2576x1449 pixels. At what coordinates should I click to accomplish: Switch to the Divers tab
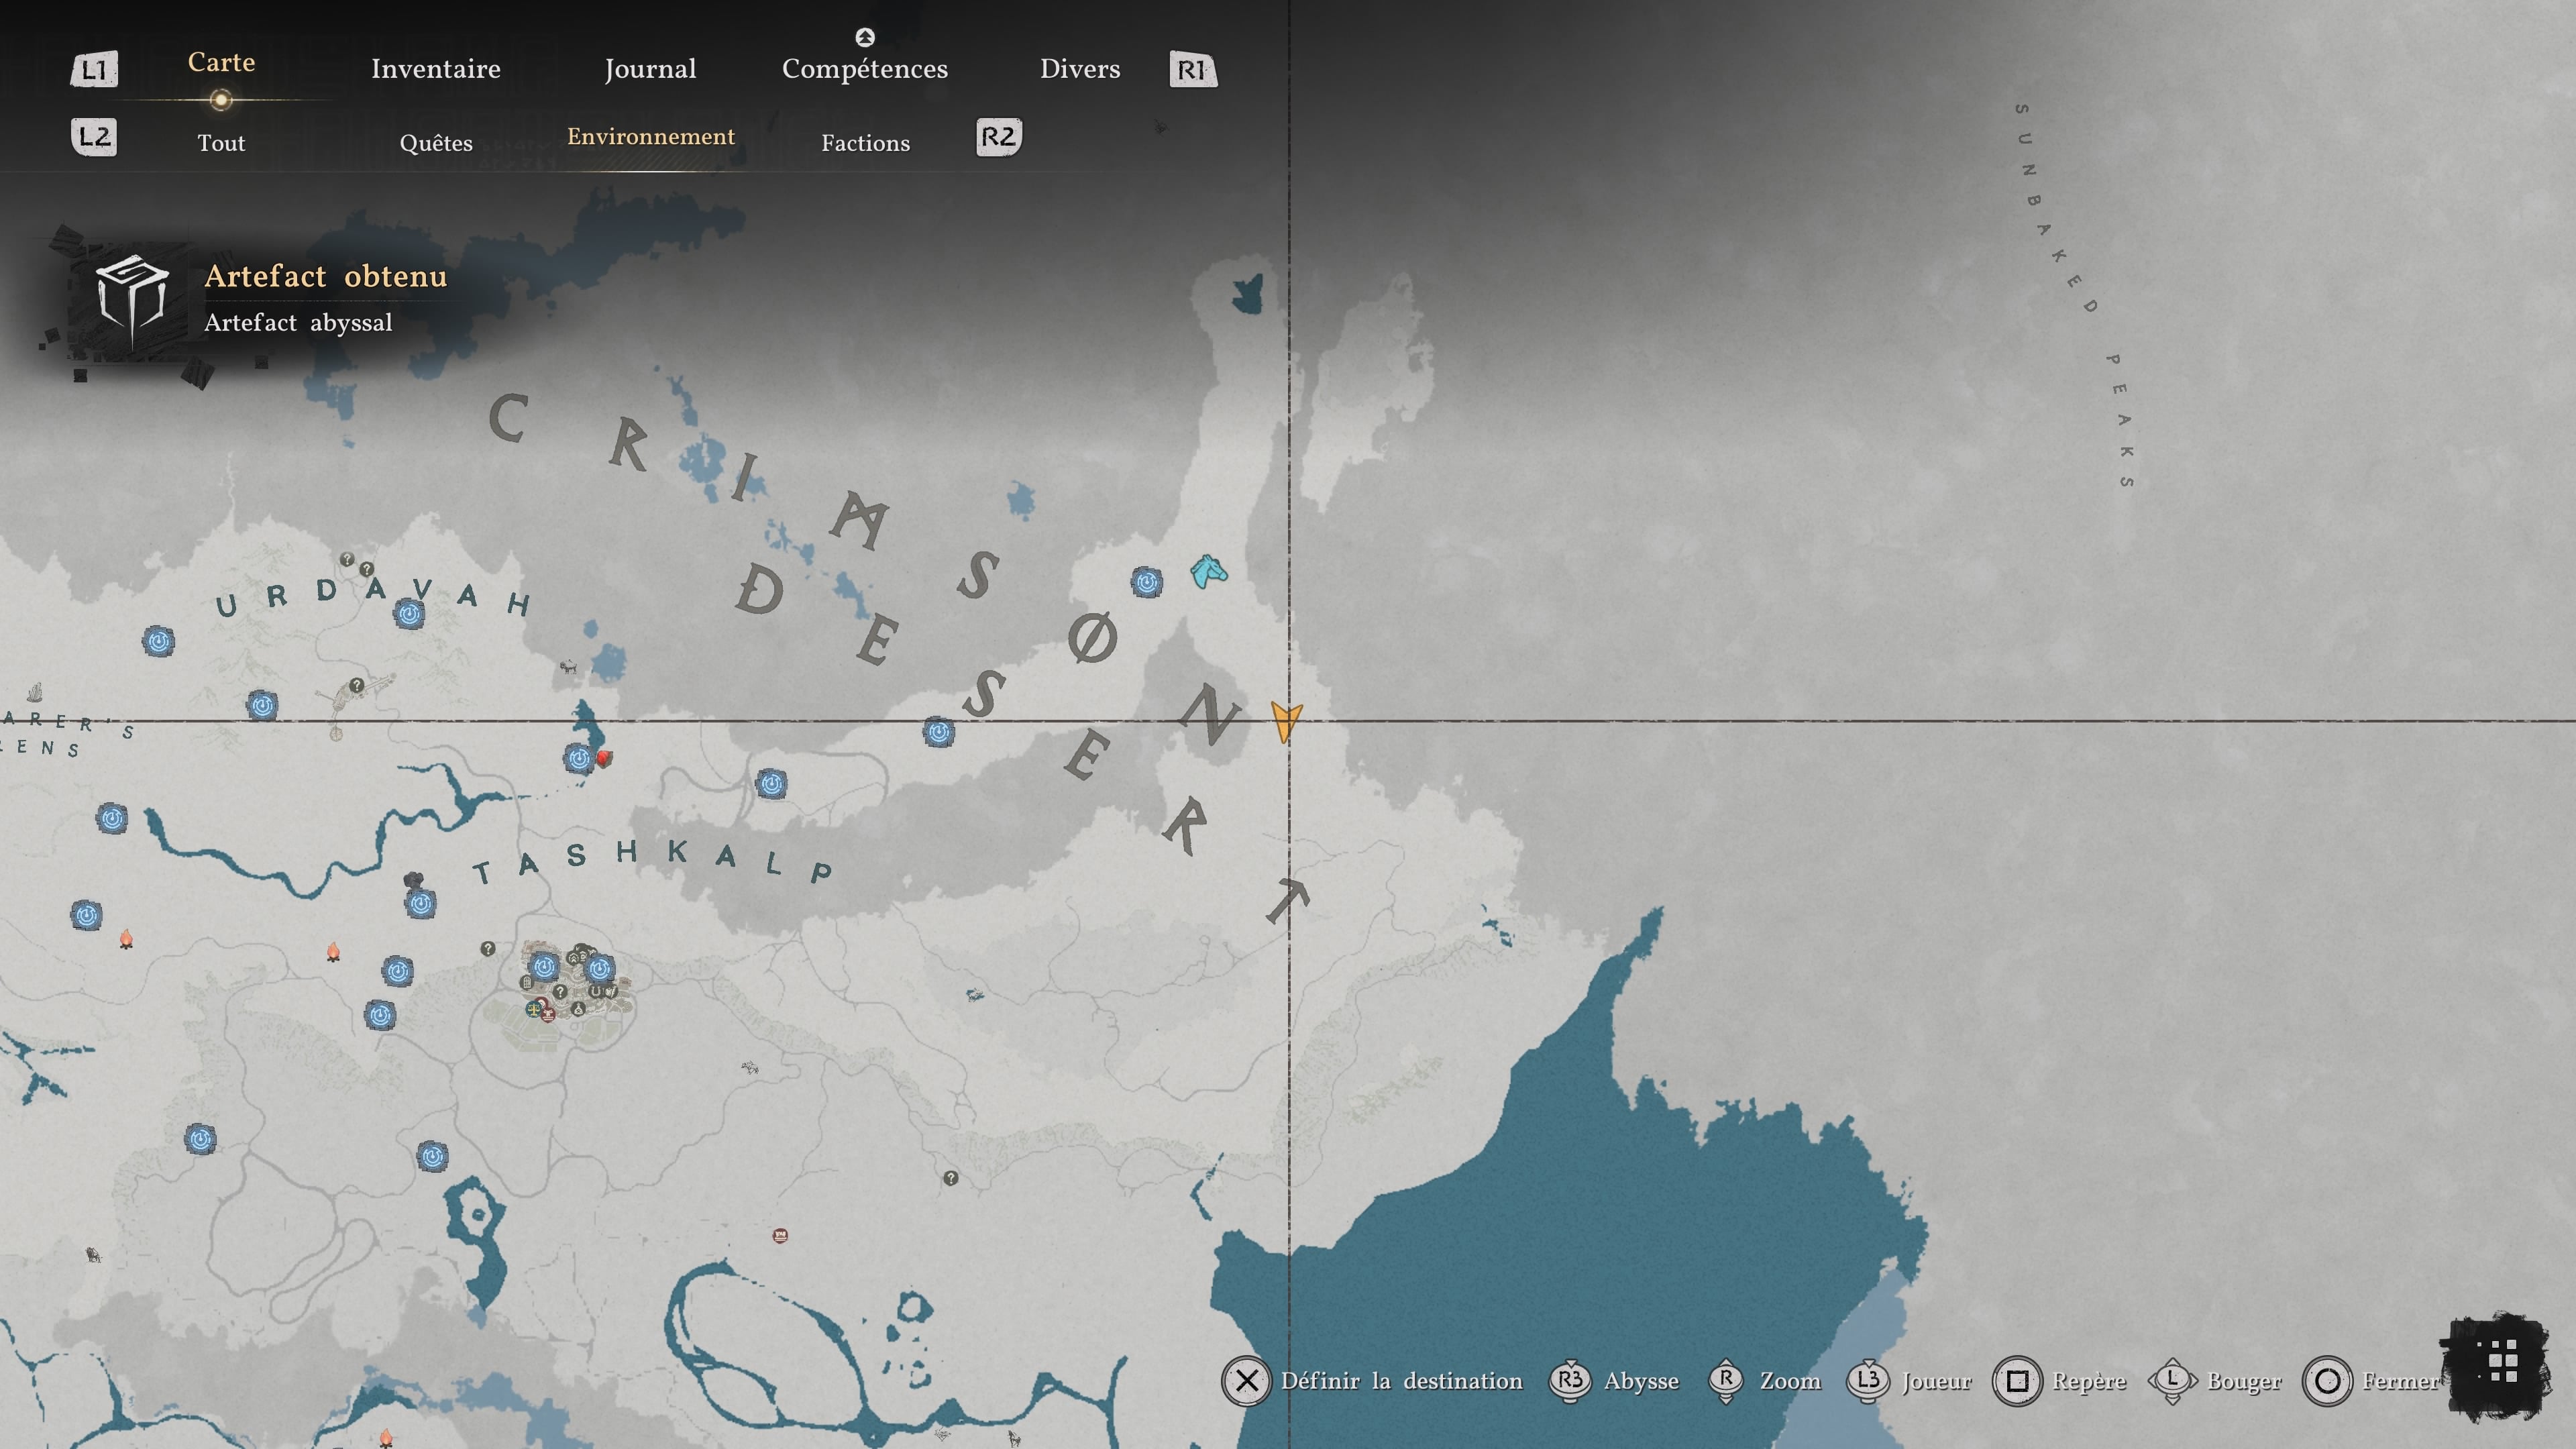tap(1080, 69)
